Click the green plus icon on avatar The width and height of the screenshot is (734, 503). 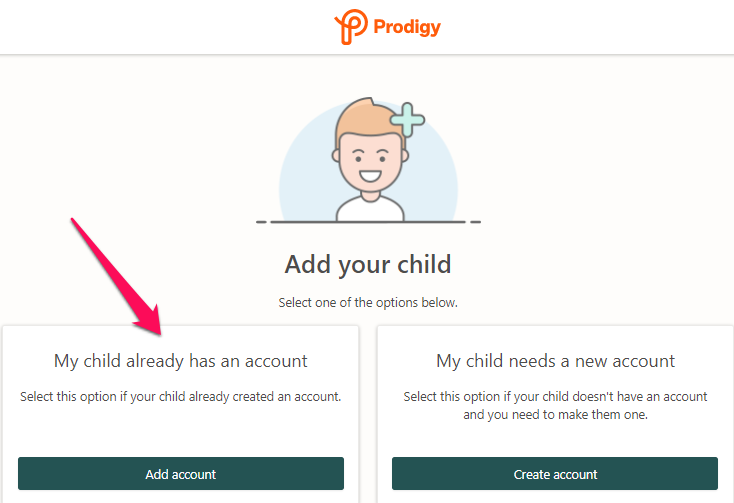[407, 120]
